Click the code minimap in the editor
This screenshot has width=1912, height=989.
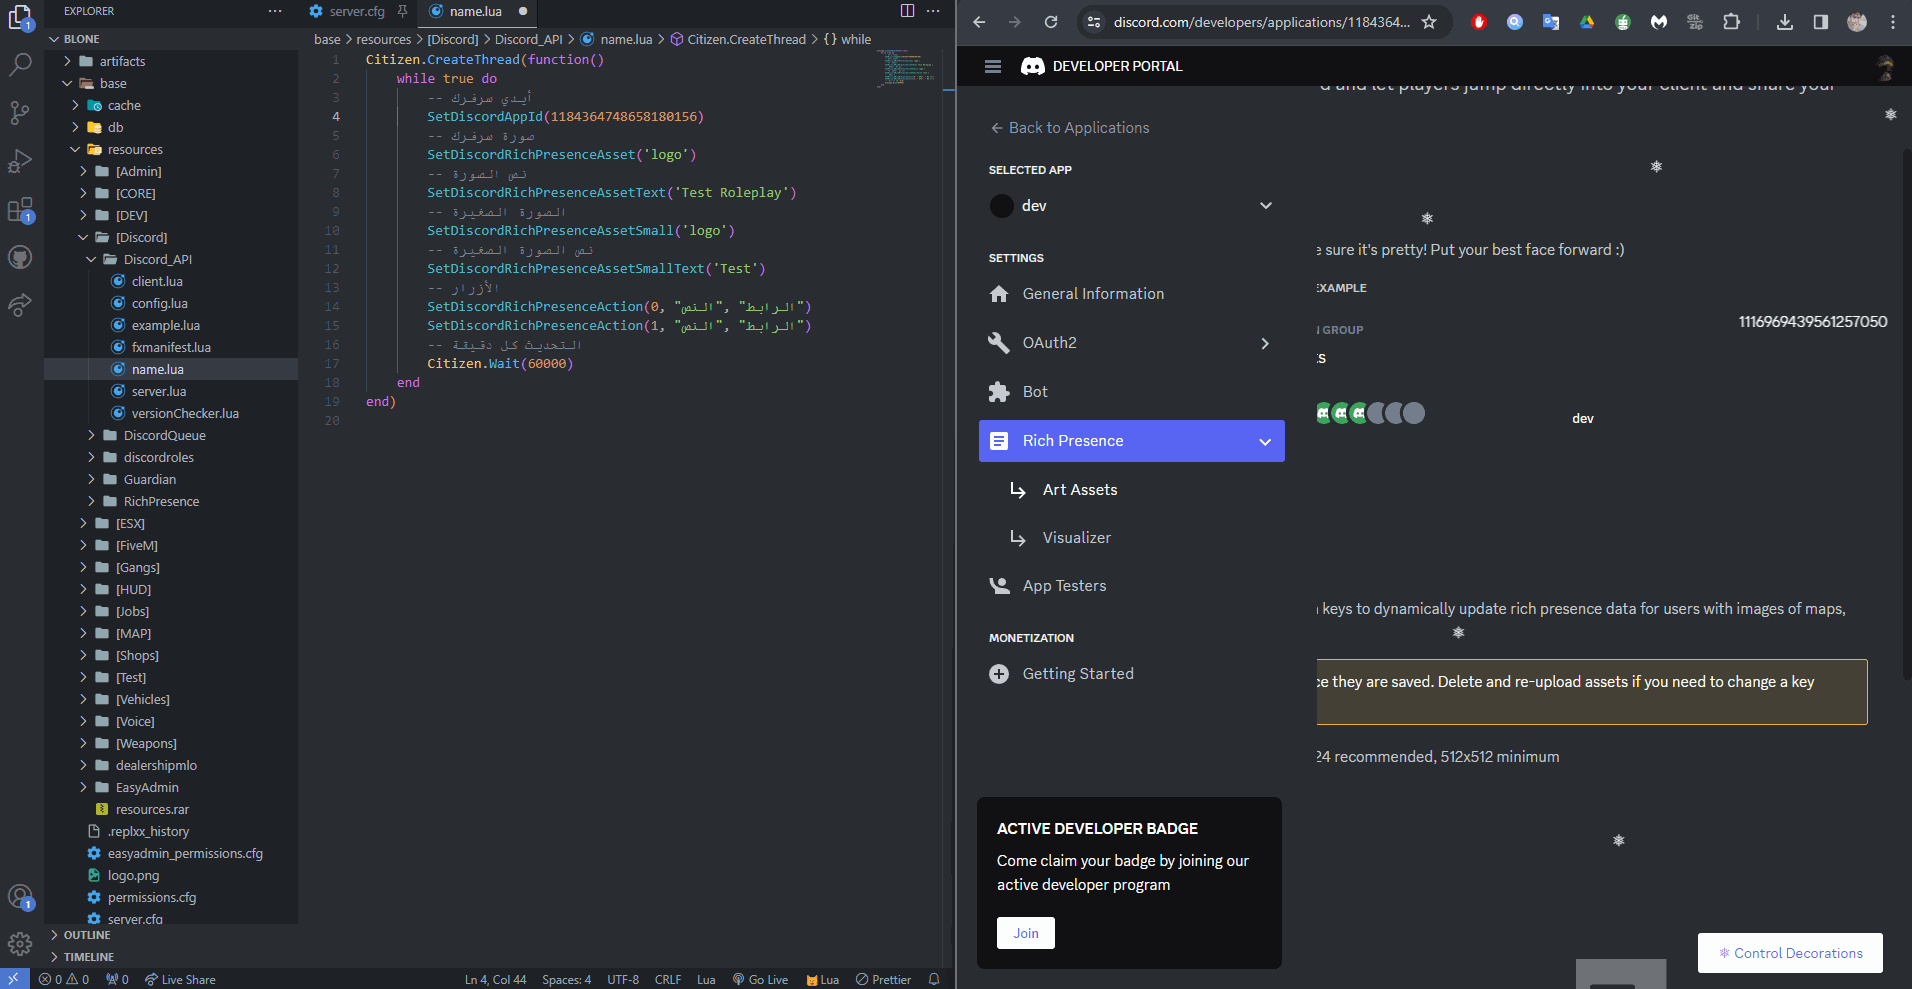pyautogui.click(x=906, y=67)
